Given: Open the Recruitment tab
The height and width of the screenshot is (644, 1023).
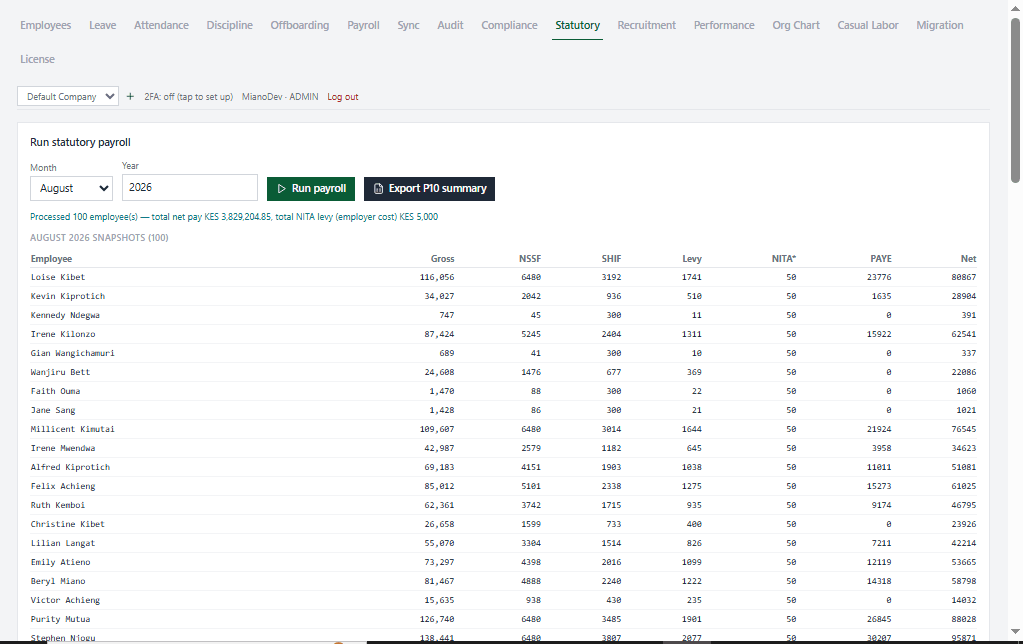Looking at the screenshot, I should click(647, 25).
